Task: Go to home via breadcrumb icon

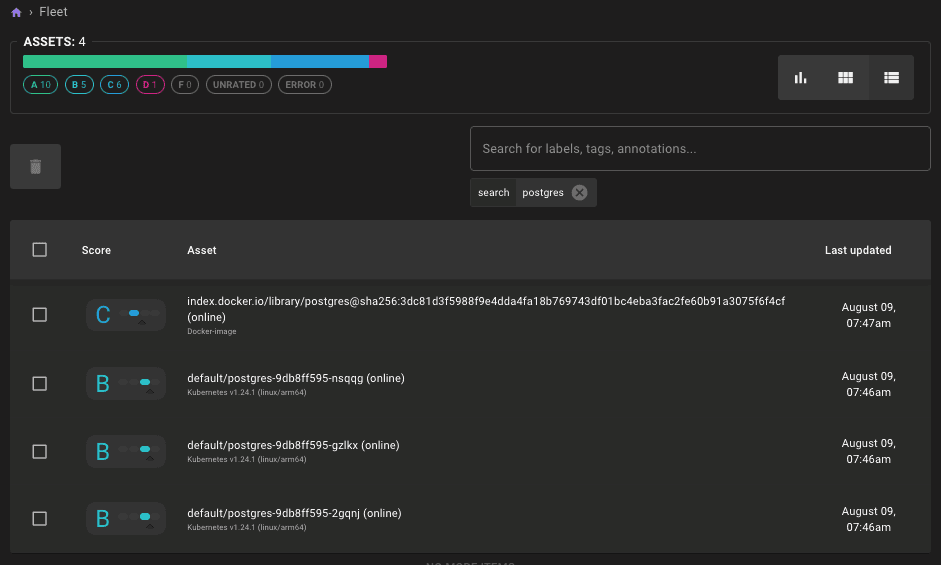Action: pos(16,12)
